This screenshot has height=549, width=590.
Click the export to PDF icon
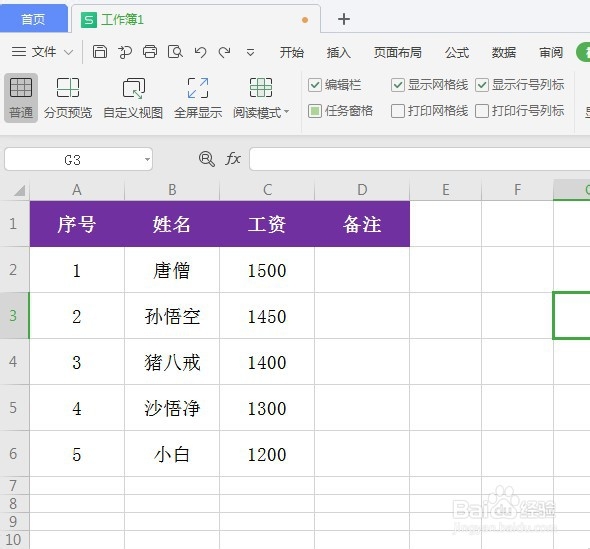pos(125,52)
